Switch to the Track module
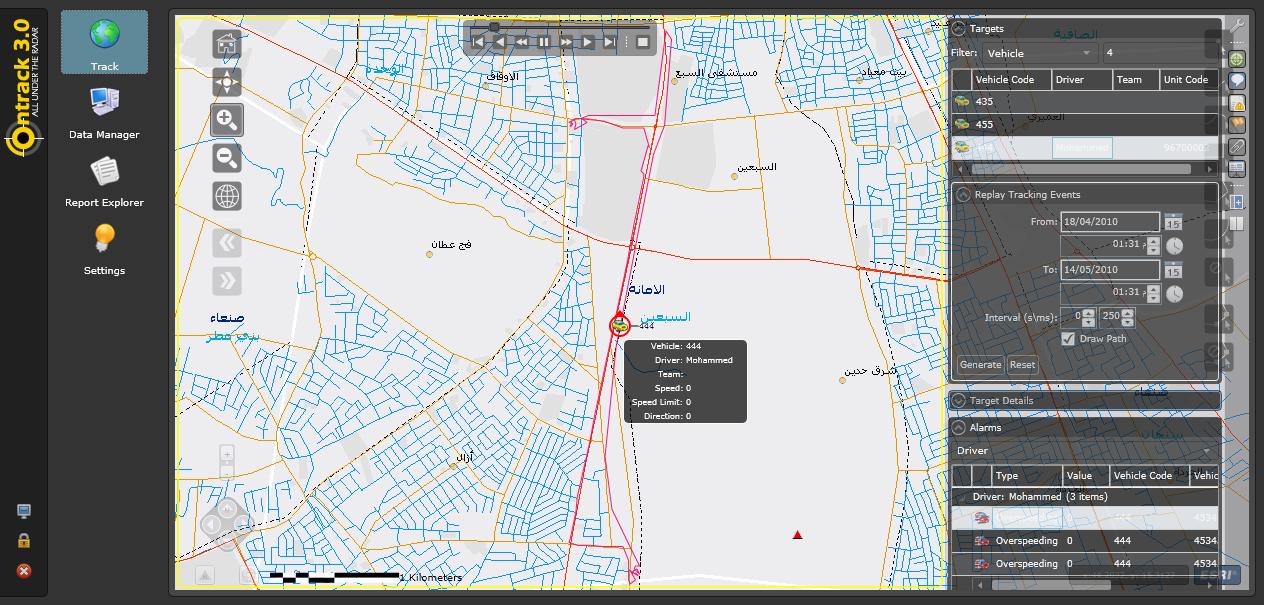The height and width of the screenshot is (605, 1264). [x=104, y=42]
